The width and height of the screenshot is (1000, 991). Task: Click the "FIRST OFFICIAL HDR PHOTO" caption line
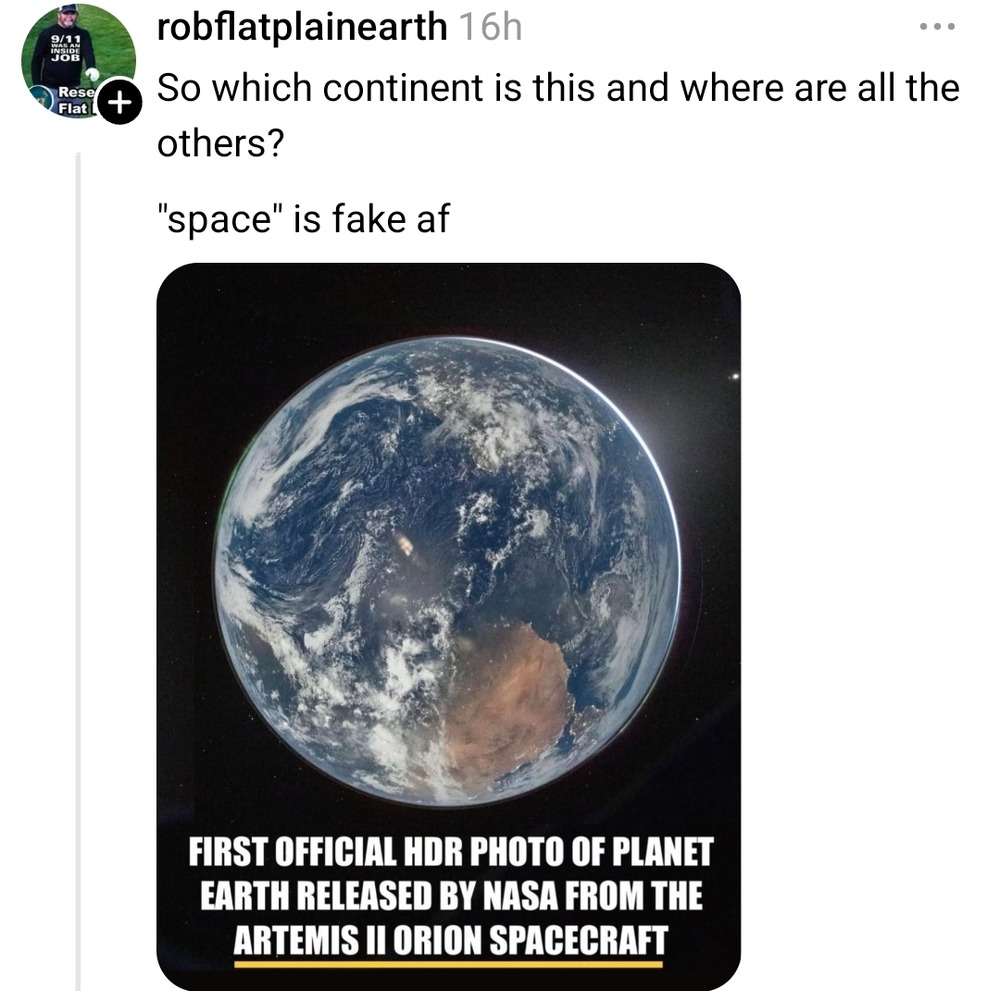pos(449,853)
